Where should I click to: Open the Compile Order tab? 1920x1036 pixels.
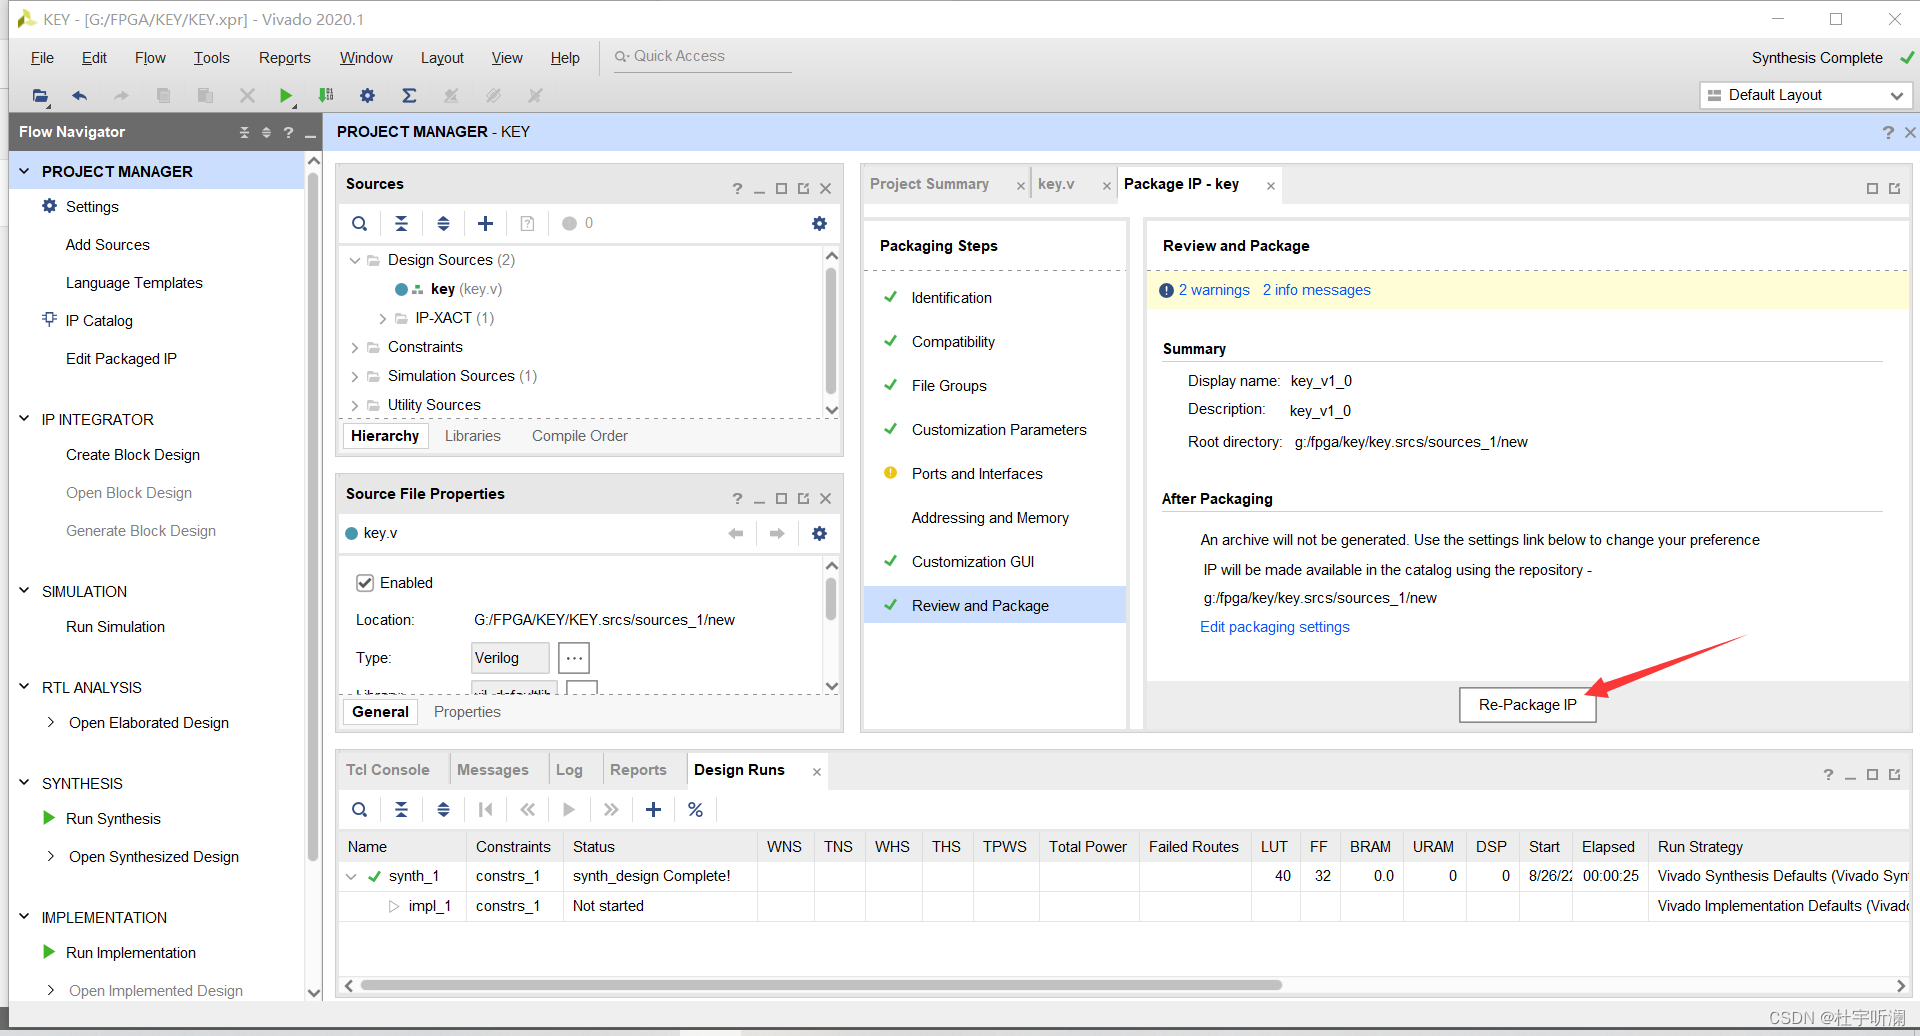click(x=580, y=436)
